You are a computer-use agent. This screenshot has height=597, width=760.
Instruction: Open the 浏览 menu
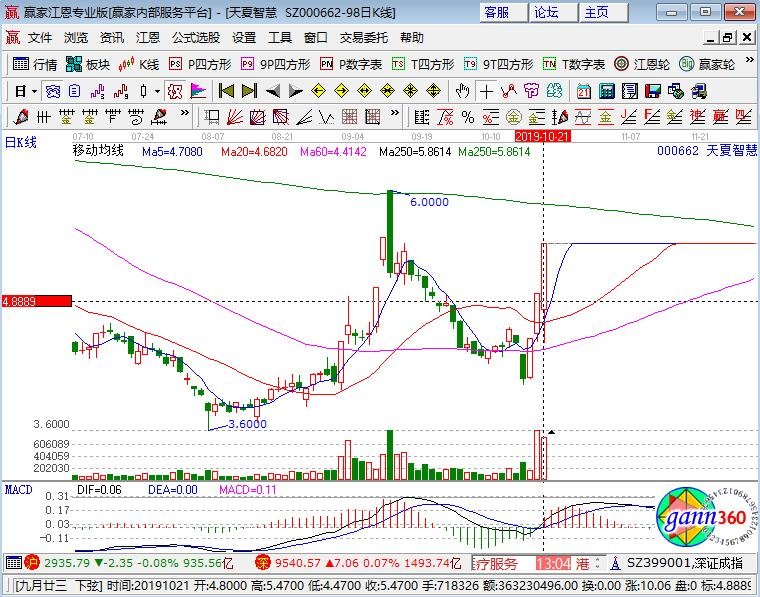tap(76, 38)
